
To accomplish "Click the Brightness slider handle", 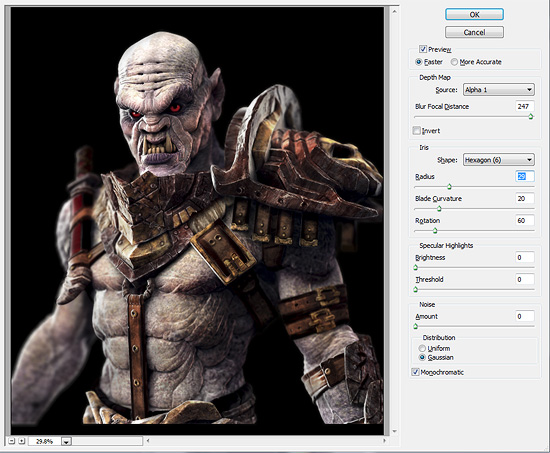I will [416, 267].
